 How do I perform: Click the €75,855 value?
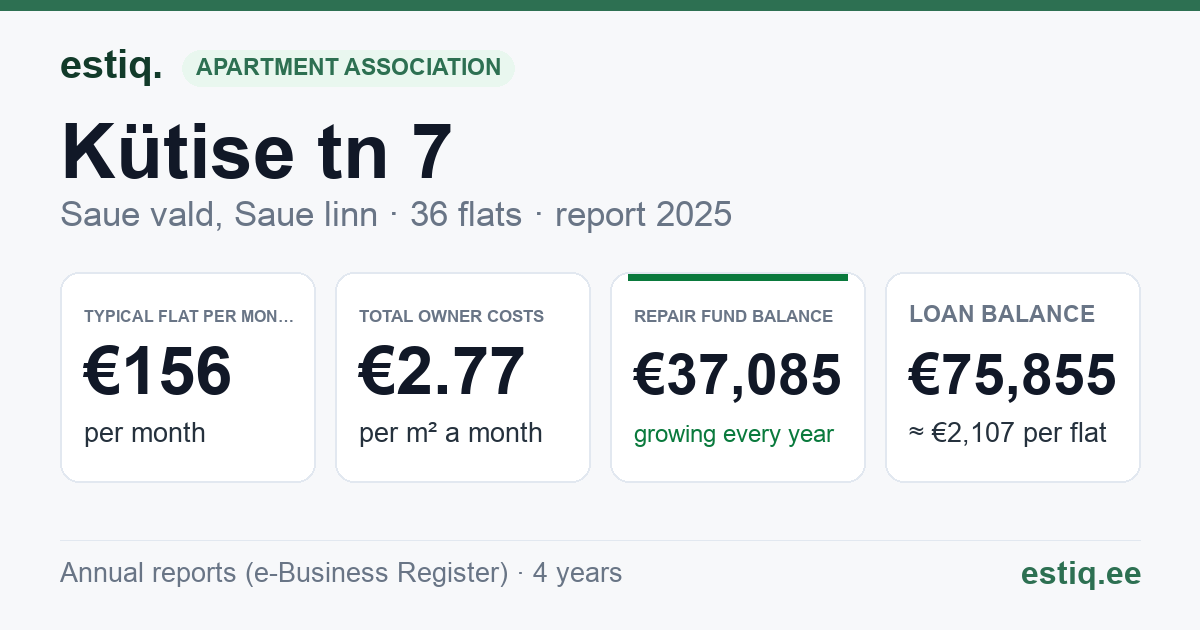pos(1013,375)
